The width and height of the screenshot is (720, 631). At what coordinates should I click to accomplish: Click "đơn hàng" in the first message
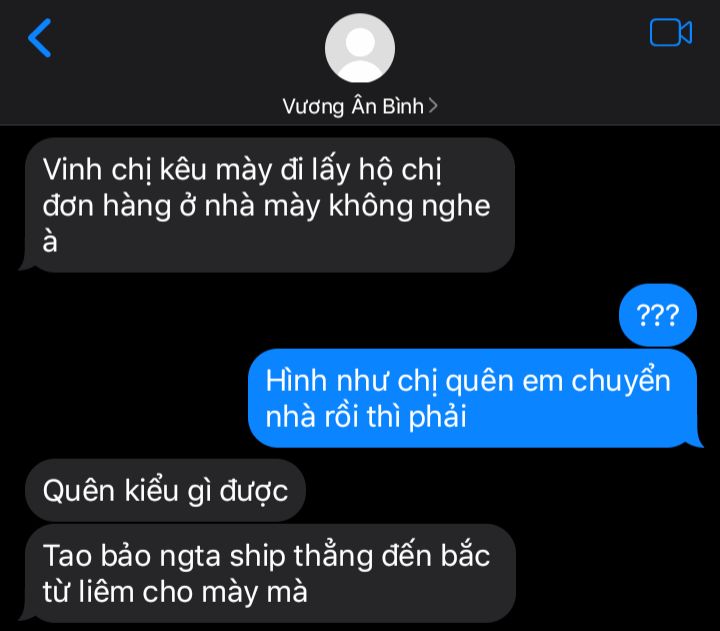pyautogui.click(x=107, y=205)
